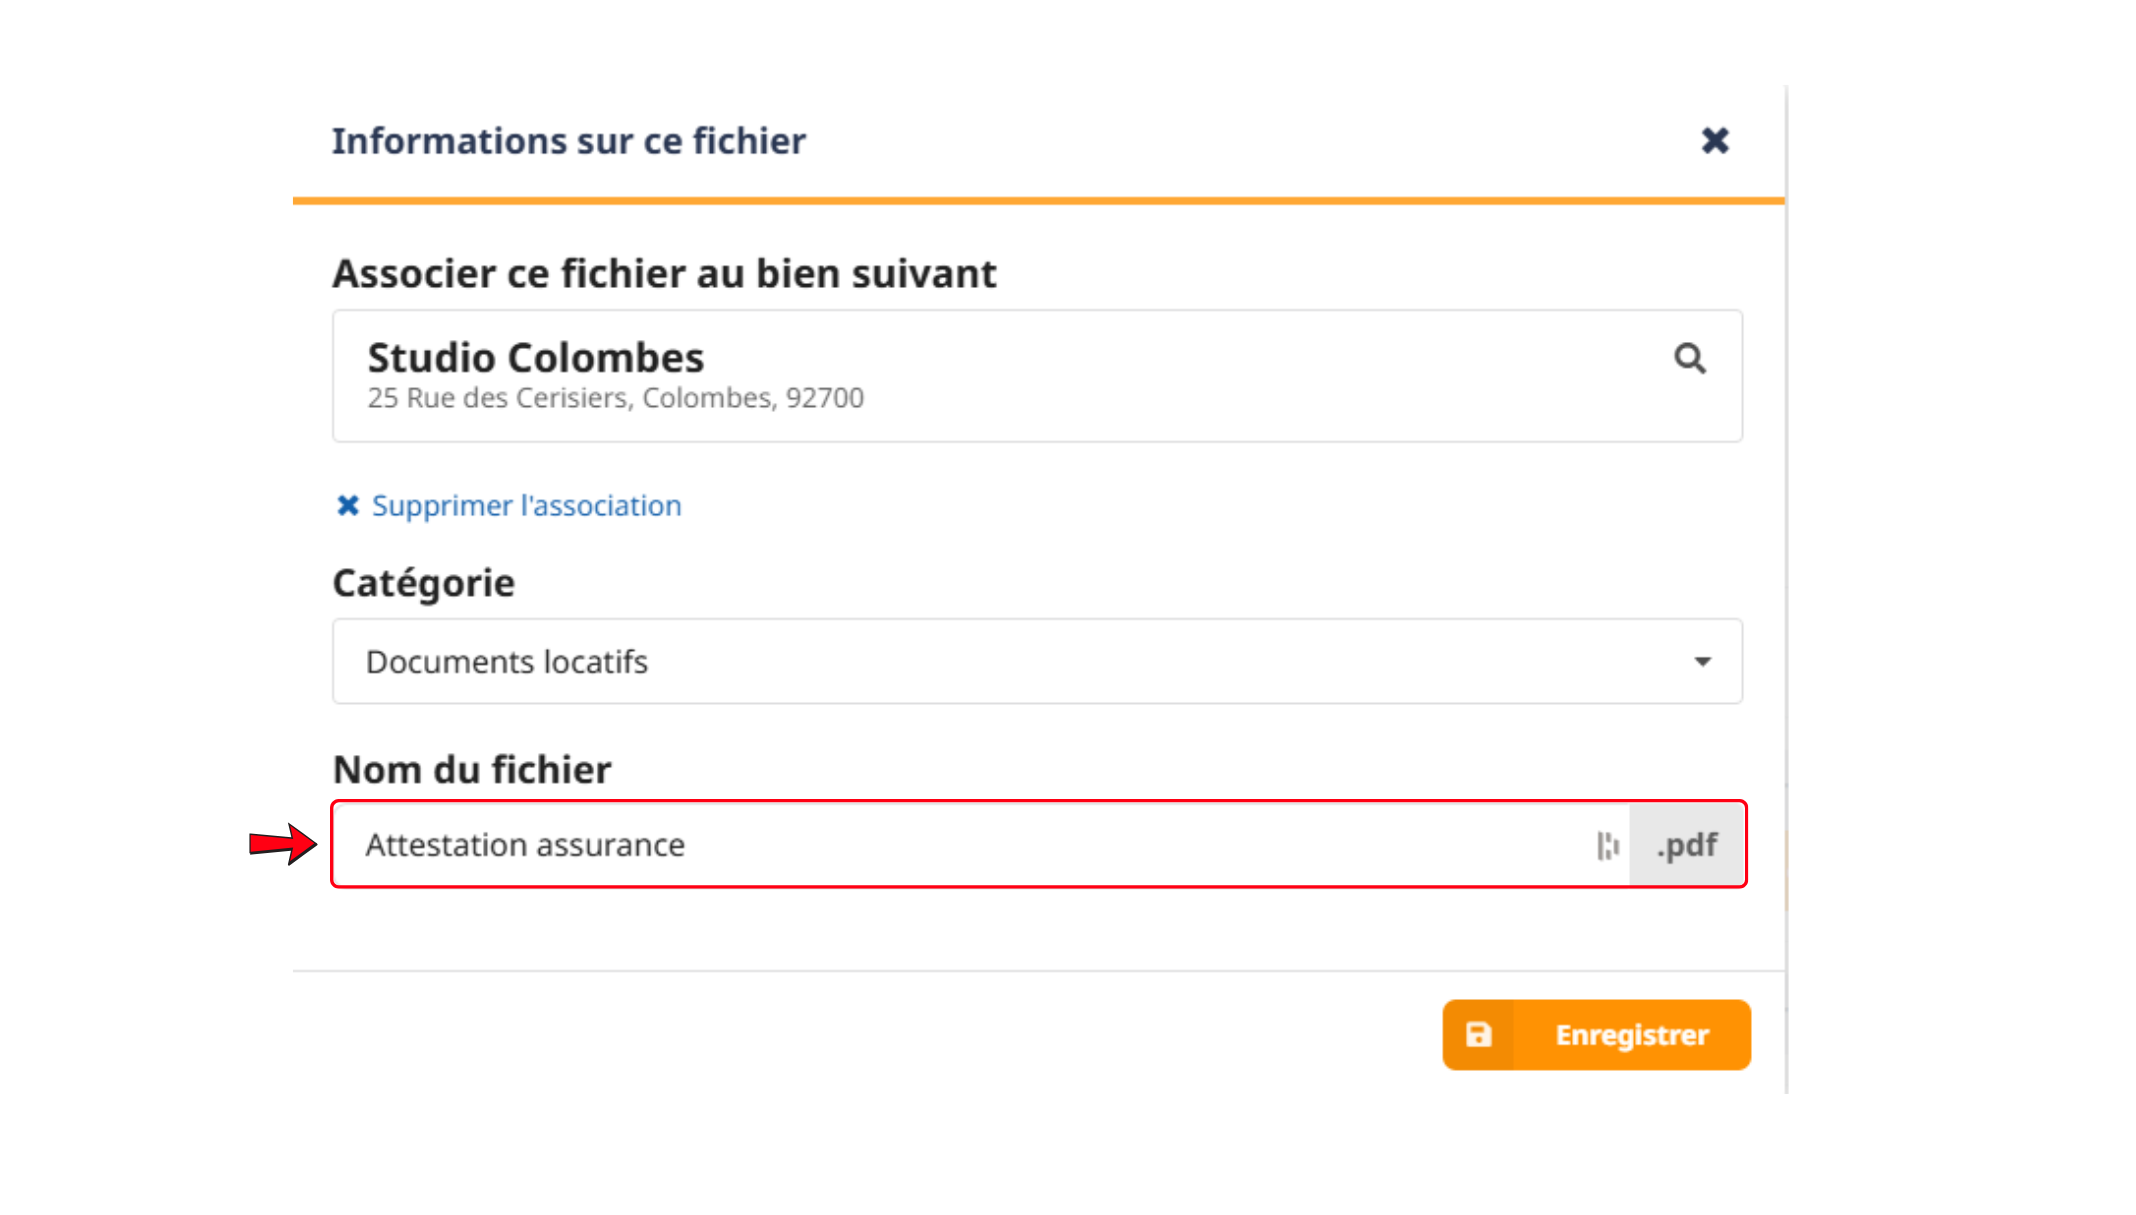Remove association via Supprimer l'association link
Screen dimensions: 2136x1215
[526, 506]
